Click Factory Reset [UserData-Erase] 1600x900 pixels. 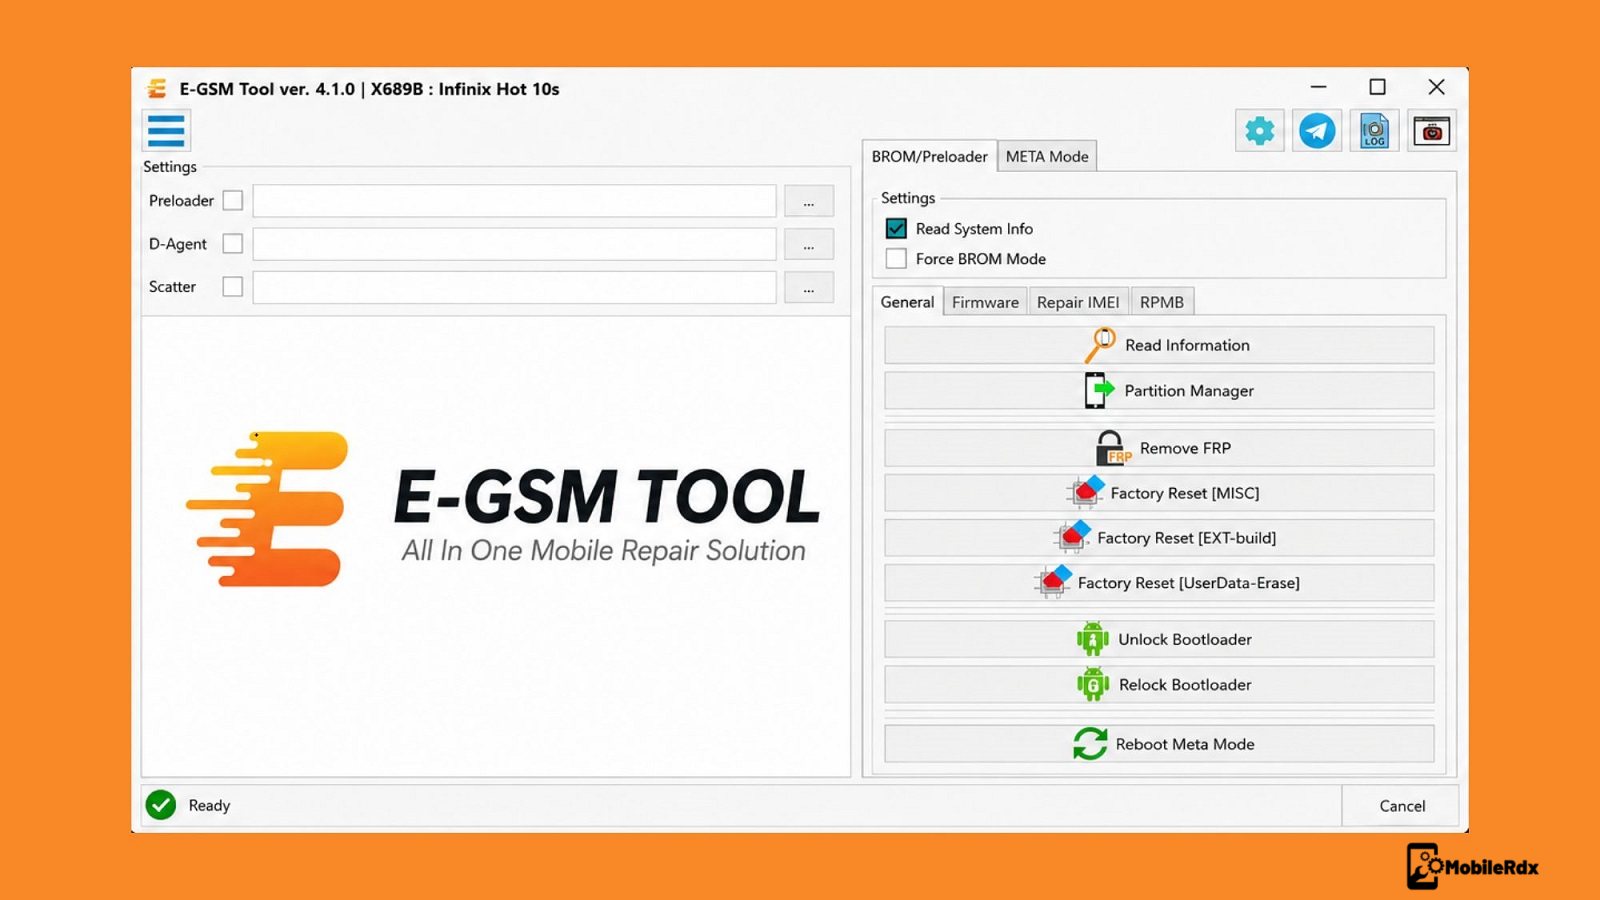pyautogui.click(x=1159, y=583)
